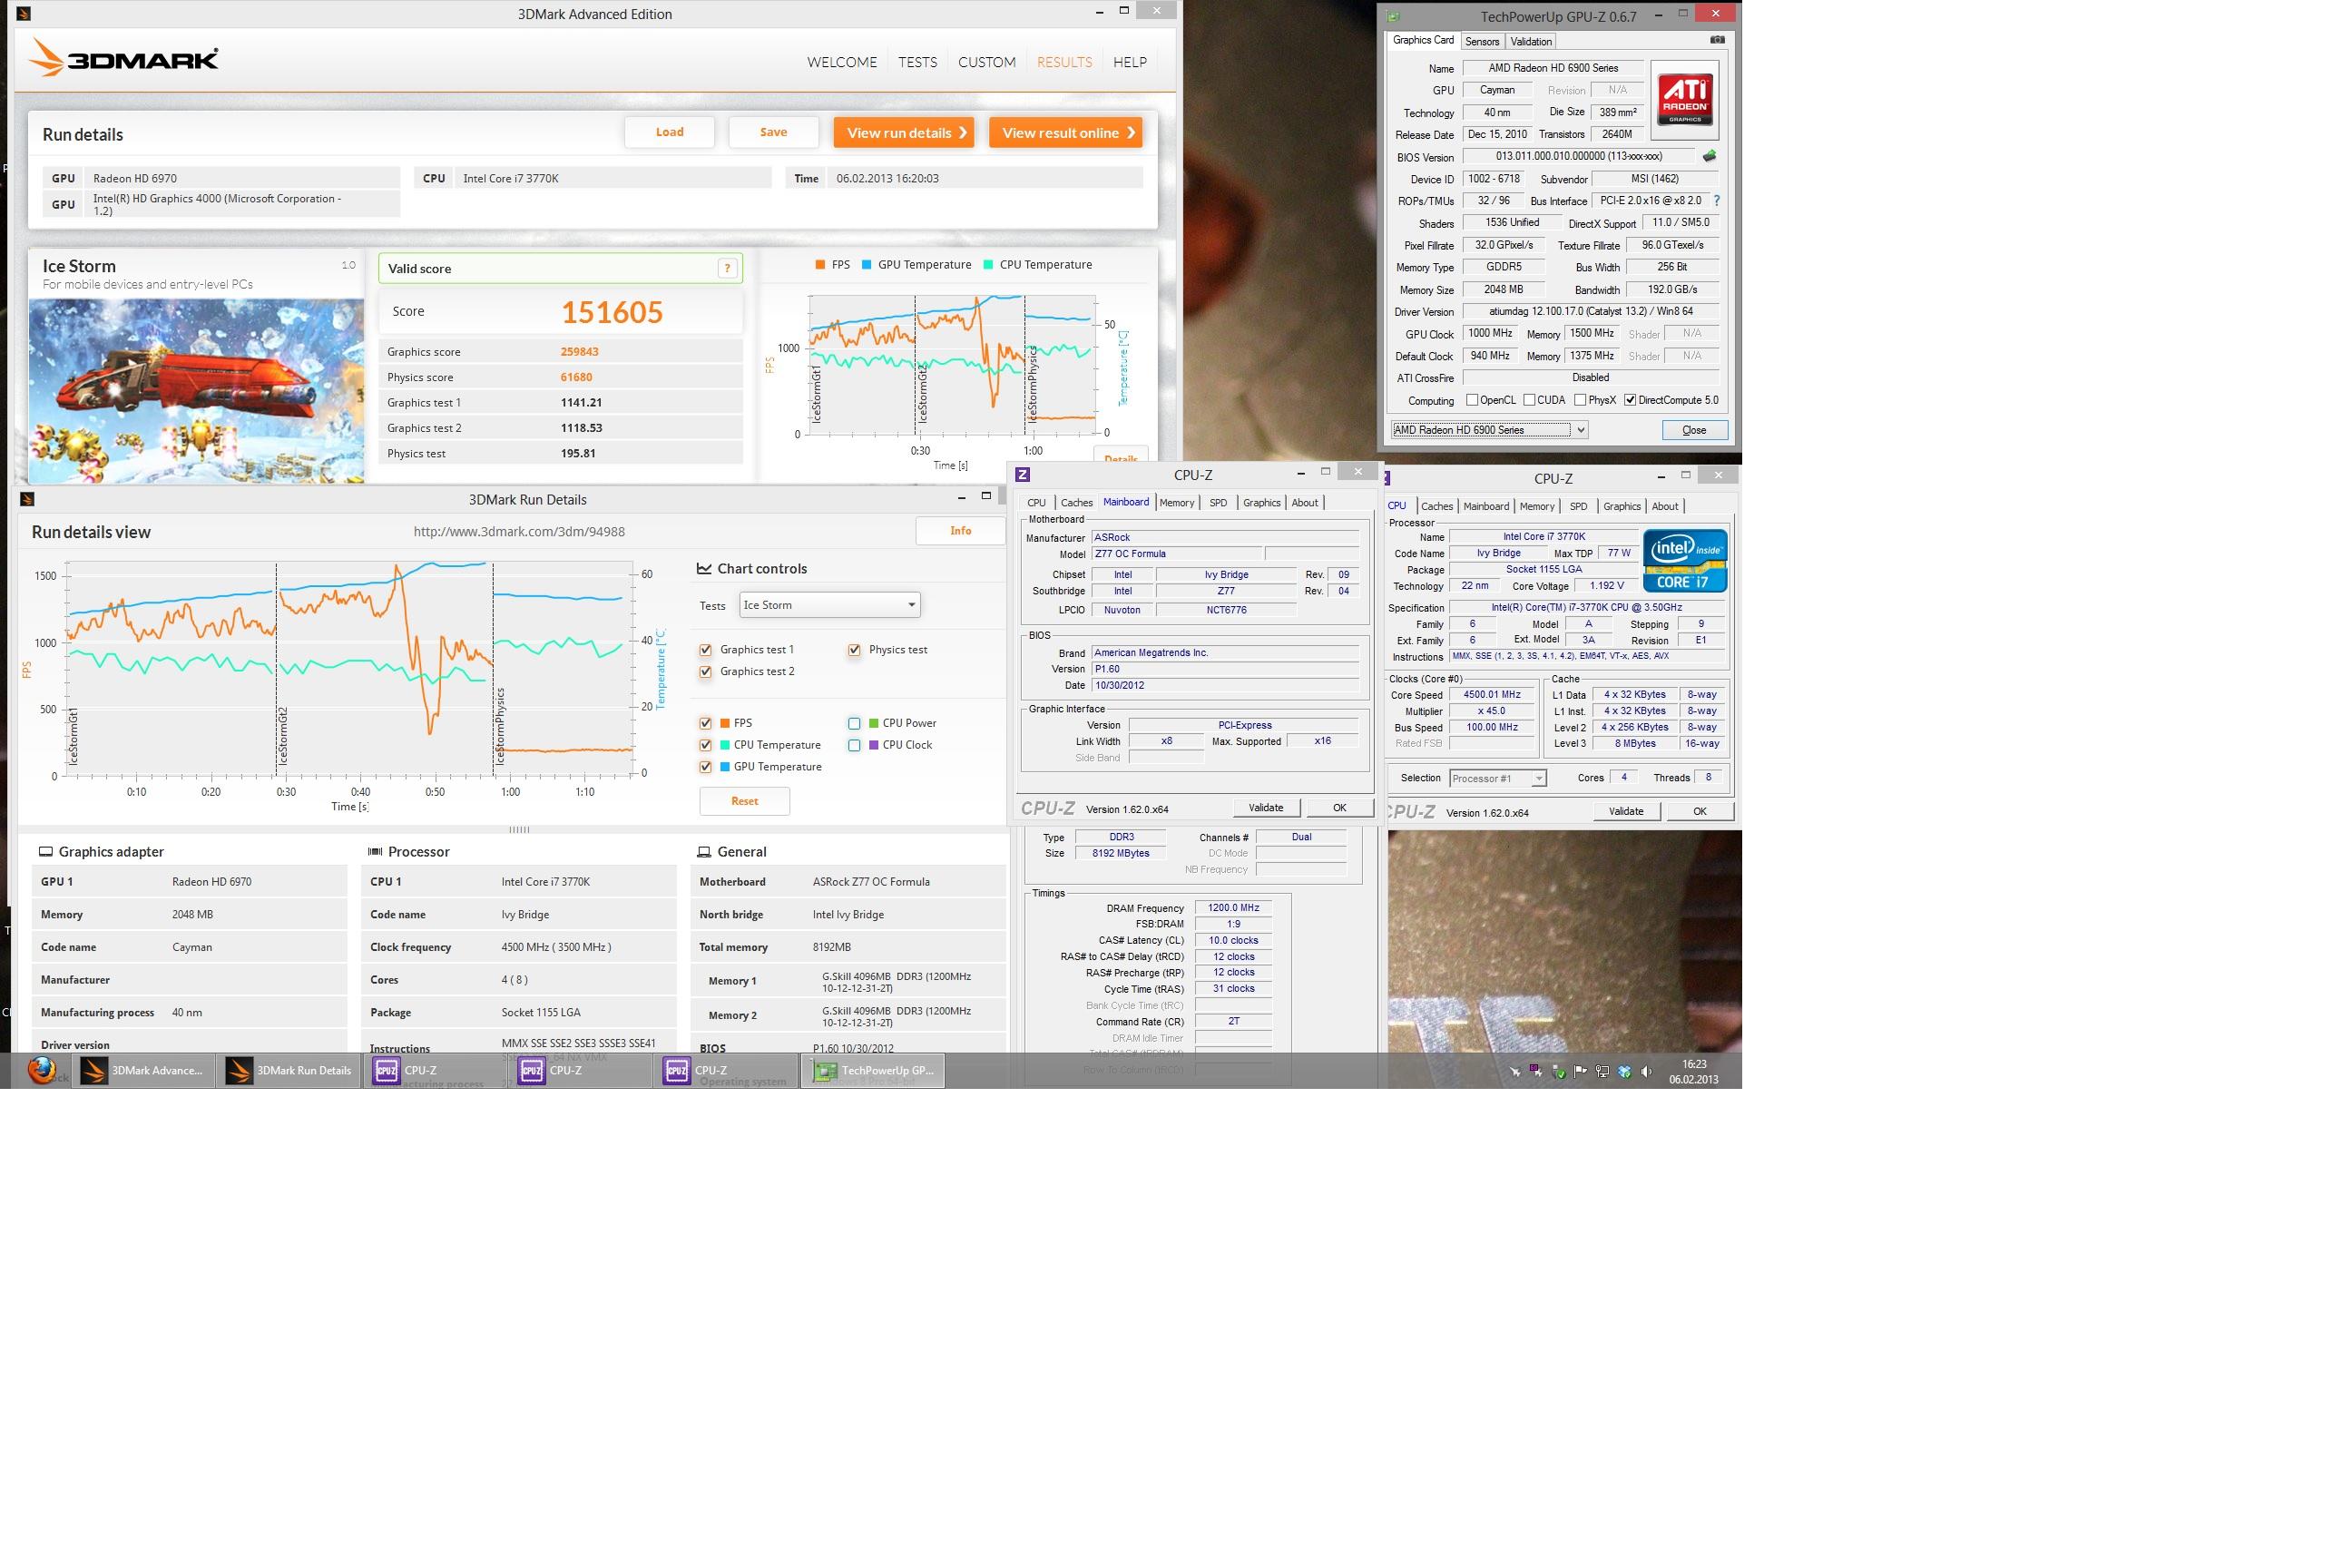Toggle the Graphics test 1 checkbox

706,650
